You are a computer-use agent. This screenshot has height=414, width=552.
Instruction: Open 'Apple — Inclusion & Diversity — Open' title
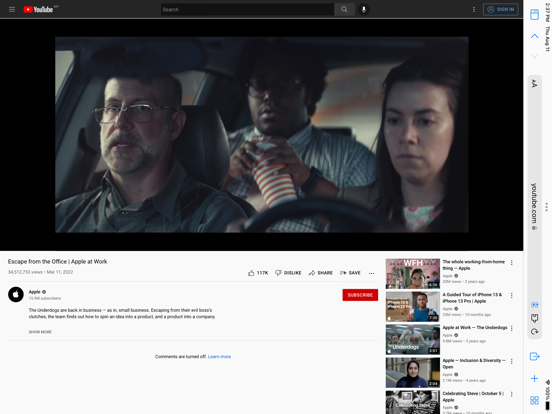coord(474,364)
